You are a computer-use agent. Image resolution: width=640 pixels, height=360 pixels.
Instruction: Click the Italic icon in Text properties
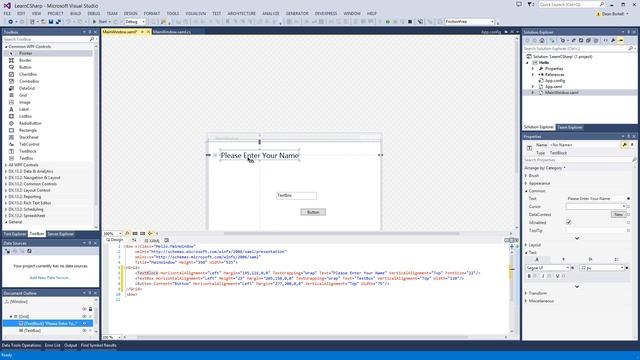click(x=543, y=276)
